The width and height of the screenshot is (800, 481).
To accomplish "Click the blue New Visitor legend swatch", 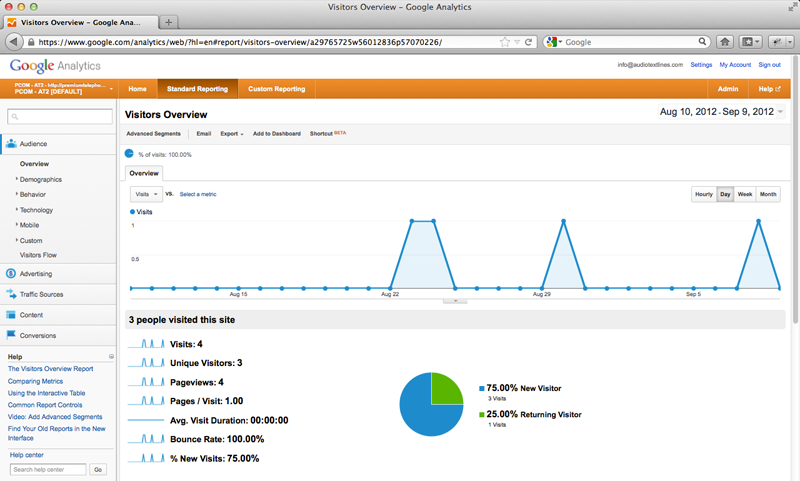I will (x=482, y=389).
